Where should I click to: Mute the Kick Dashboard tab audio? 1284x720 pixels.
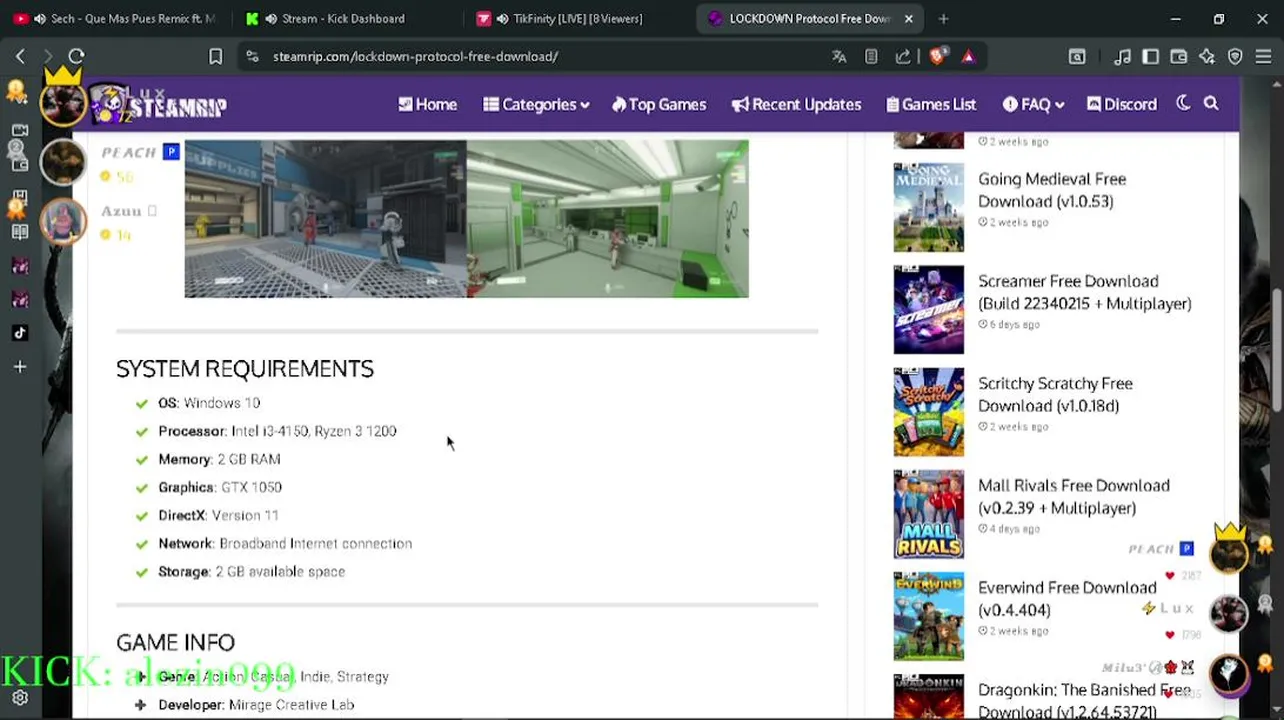tap(270, 18)
